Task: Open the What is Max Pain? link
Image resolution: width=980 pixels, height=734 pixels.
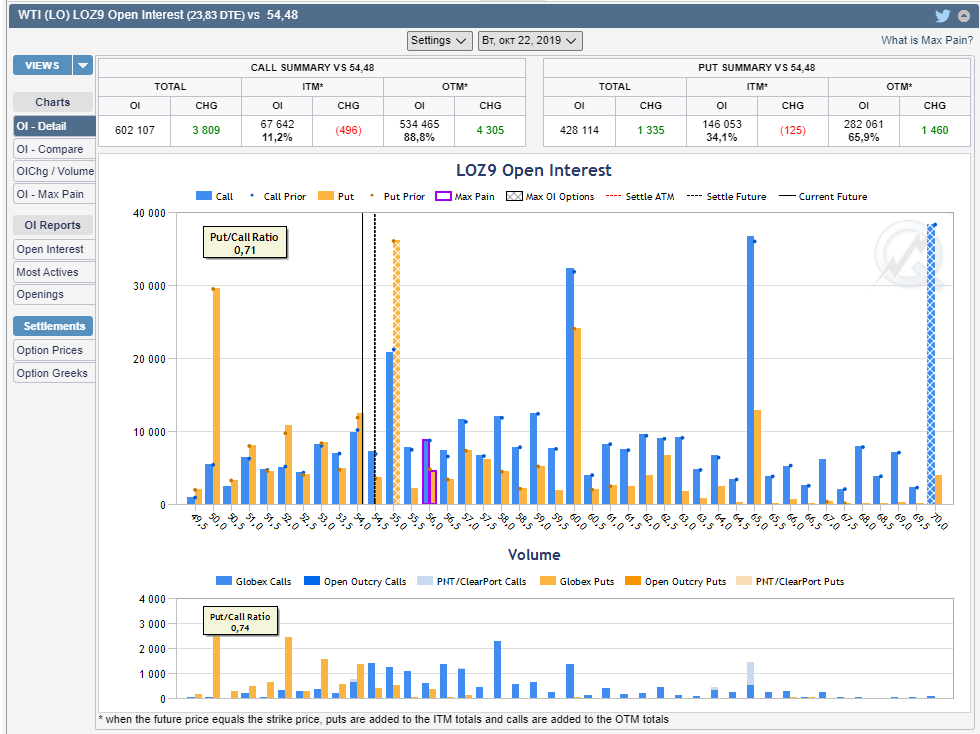Action: tap(926, 41)
